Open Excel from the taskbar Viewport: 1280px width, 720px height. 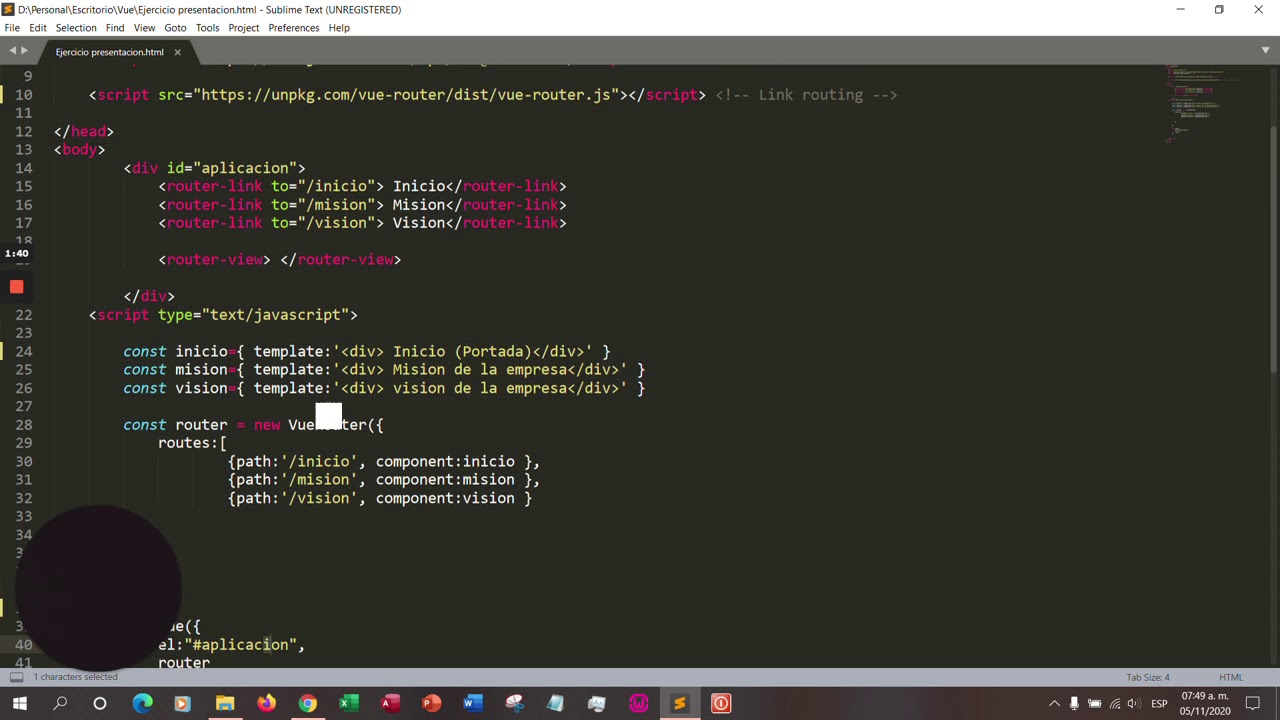348,704
